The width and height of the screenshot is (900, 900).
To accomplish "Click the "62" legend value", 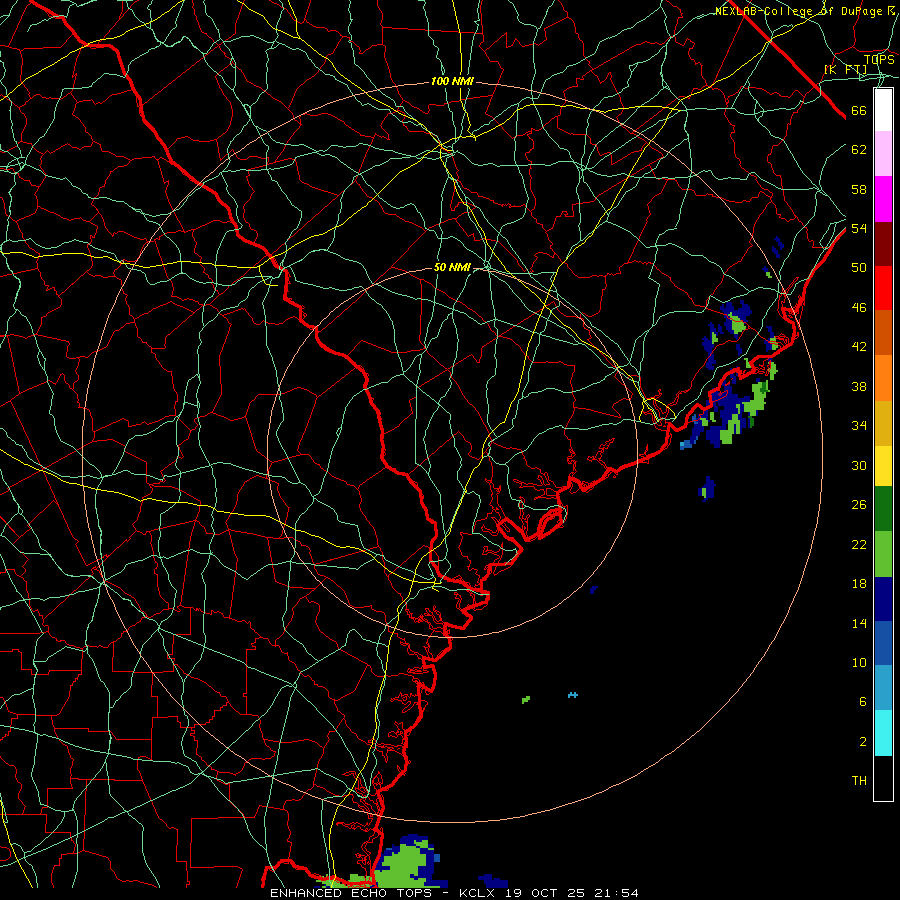I will [x=859, y=149].
